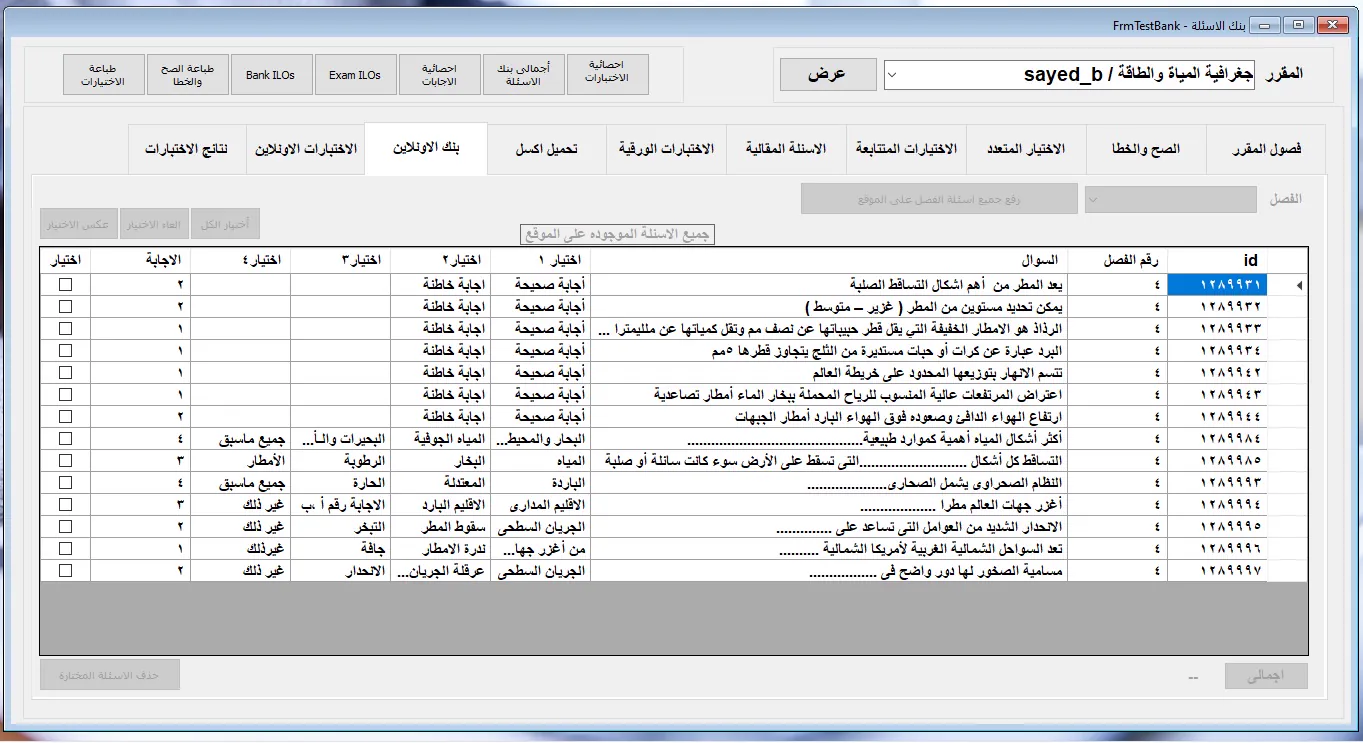1363x743 pixels.
Task: Open the احصائية الاجابات report
Action: tap(440, 75)
